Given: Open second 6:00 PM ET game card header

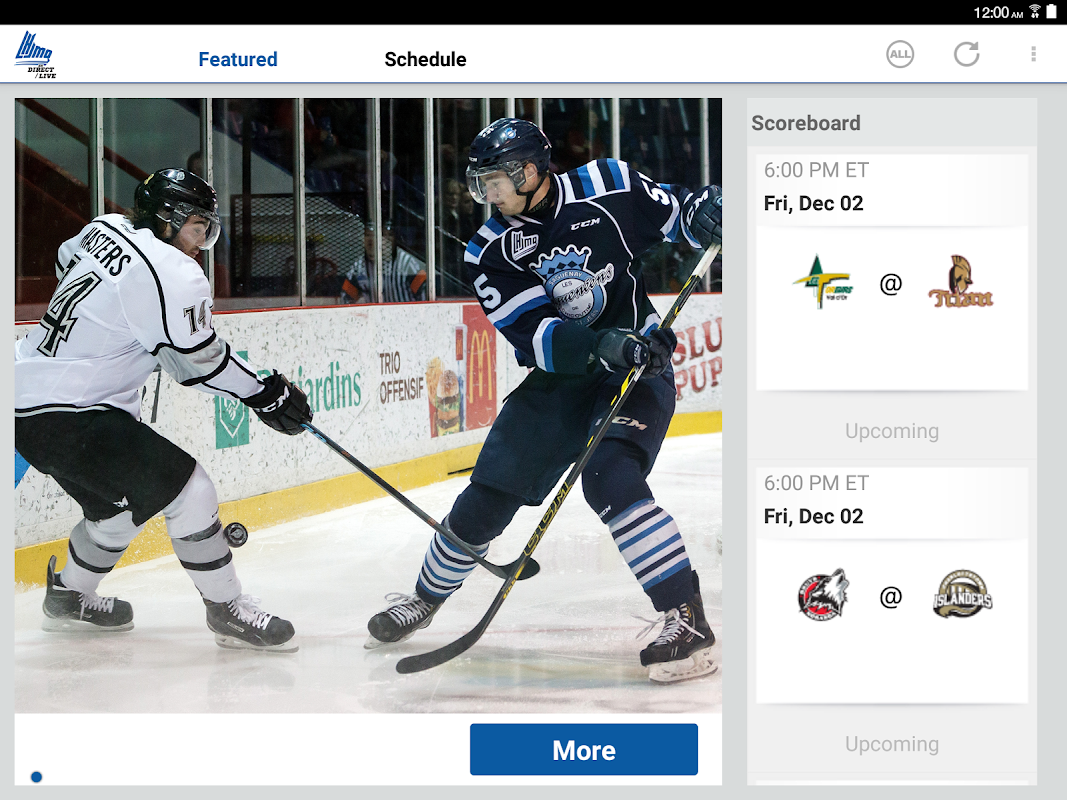Looking at the screenshot, I should pyautogui.click(x=891, y=501).
